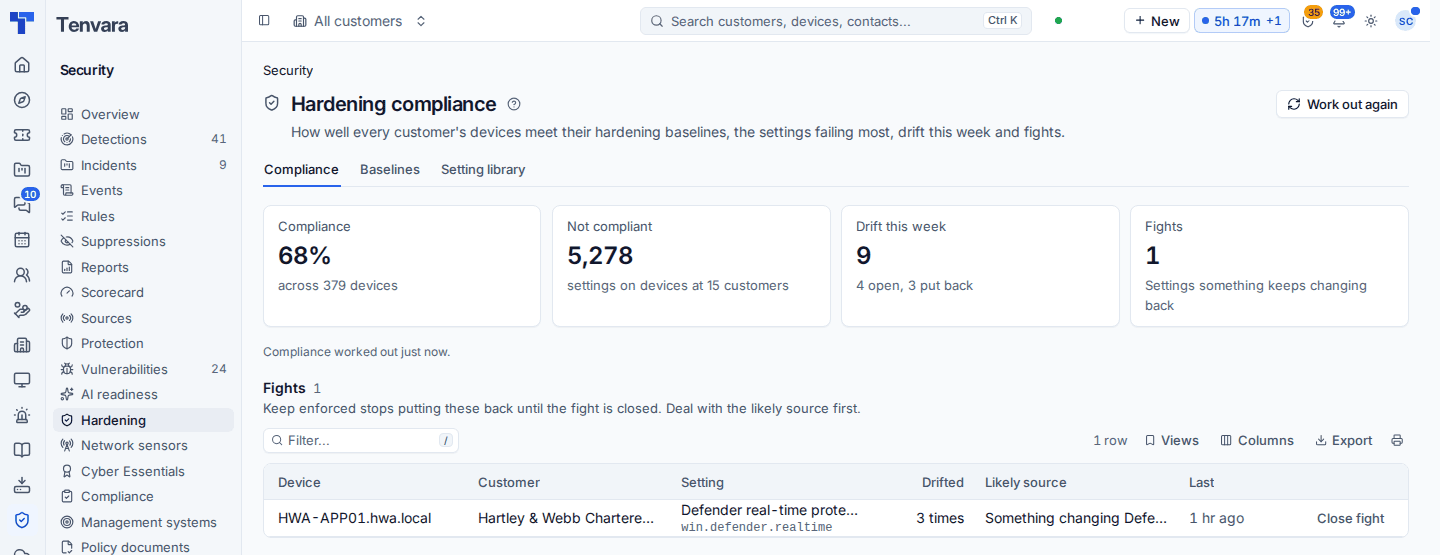Image resolution: width=1440 pixels, height=555 pixels.
Task: Switch to the Compliance tab
Action: click(301, 170)
